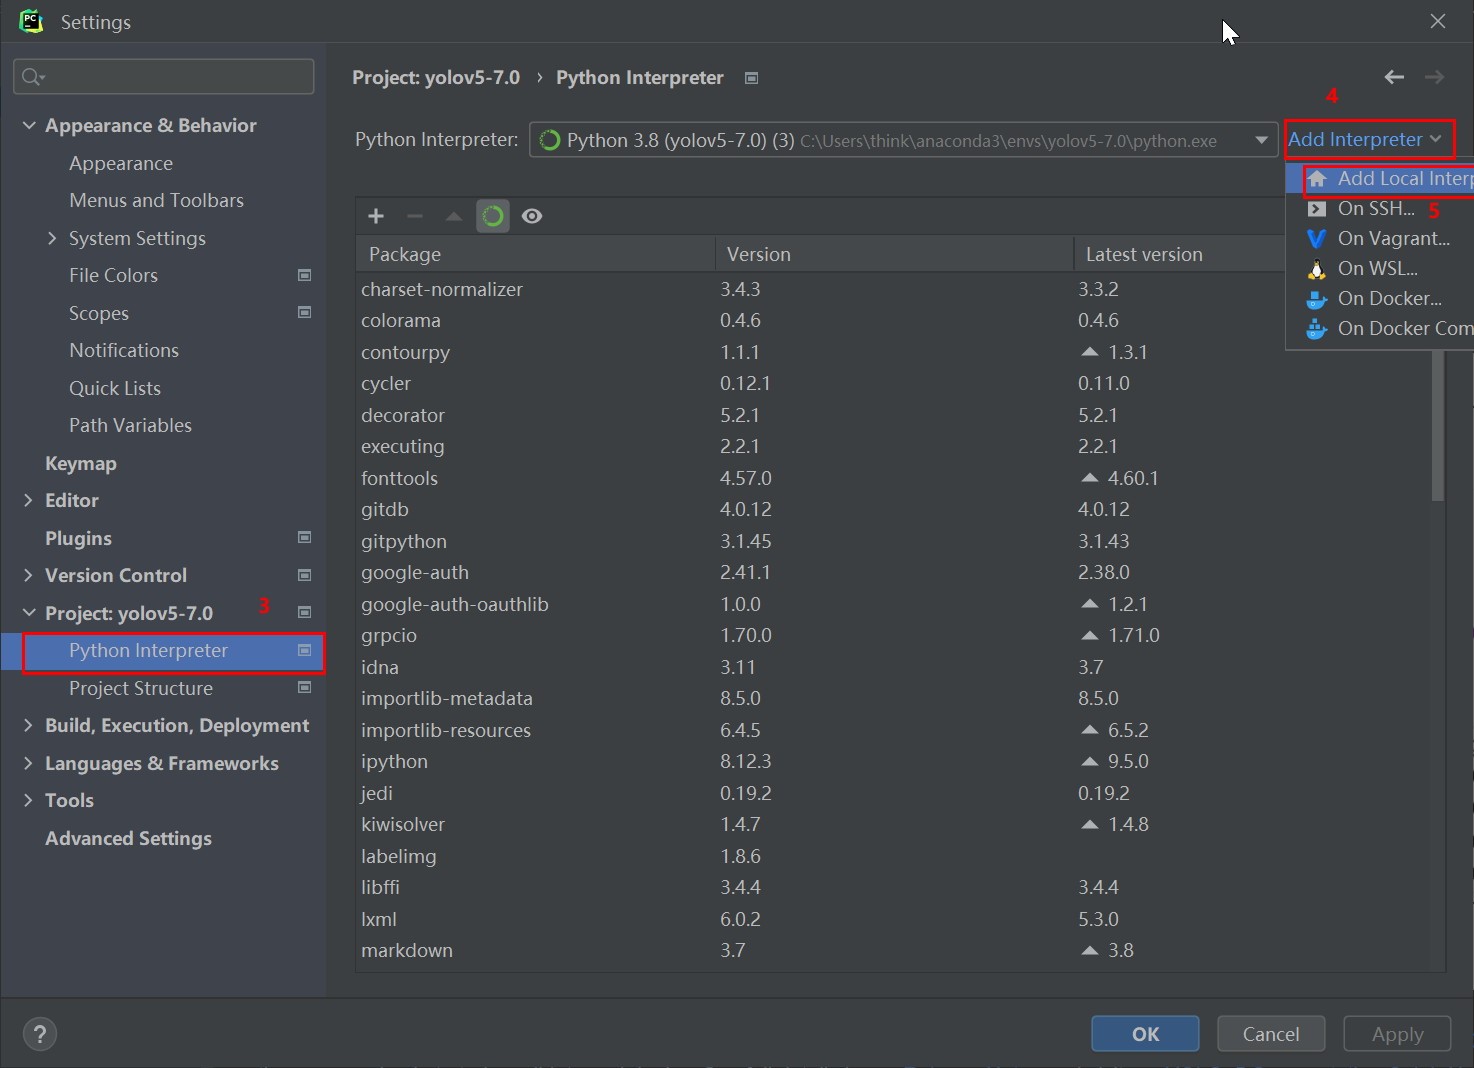Click the package list vertical scrollbar
This screenshot has height=1068, width=1474.
point(1437,425)
